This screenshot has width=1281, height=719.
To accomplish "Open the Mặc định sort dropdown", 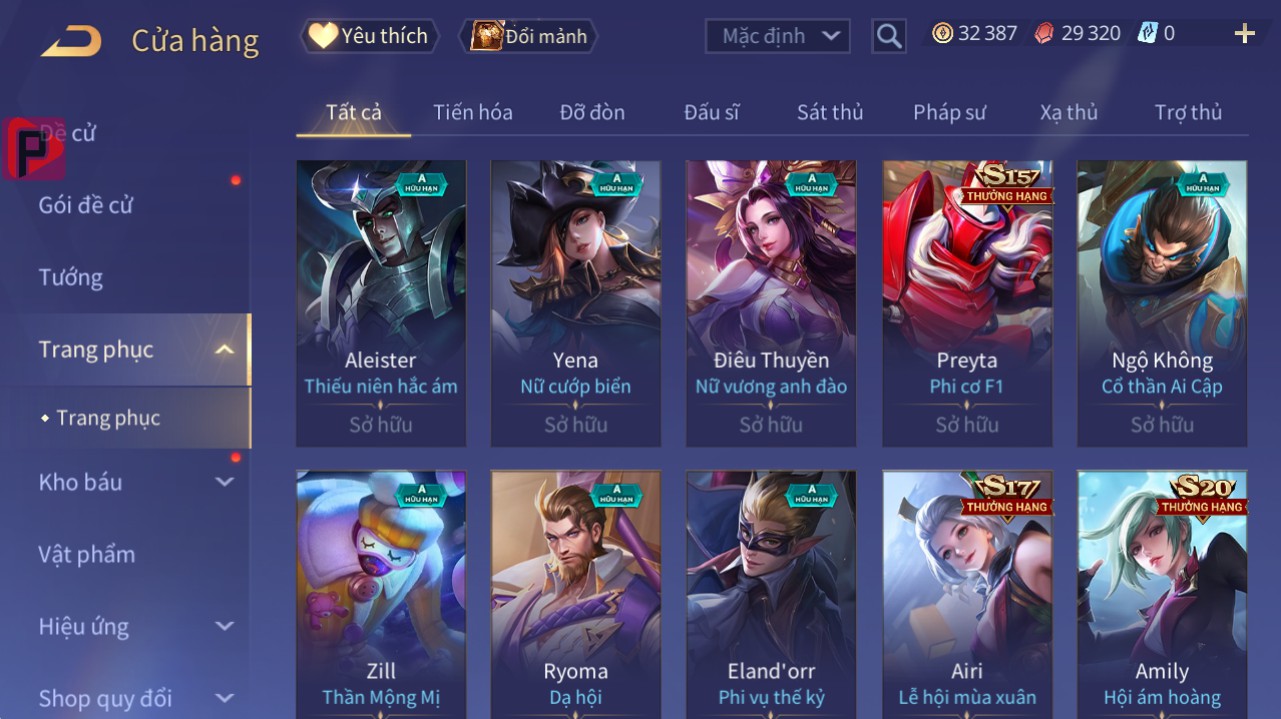I will [778, 36].
